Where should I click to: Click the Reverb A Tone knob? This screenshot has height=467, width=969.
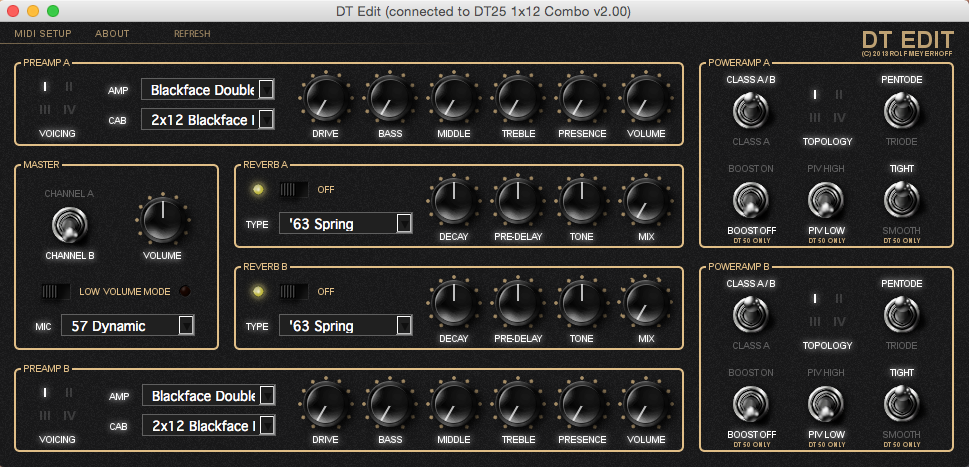tap(581, 200)
